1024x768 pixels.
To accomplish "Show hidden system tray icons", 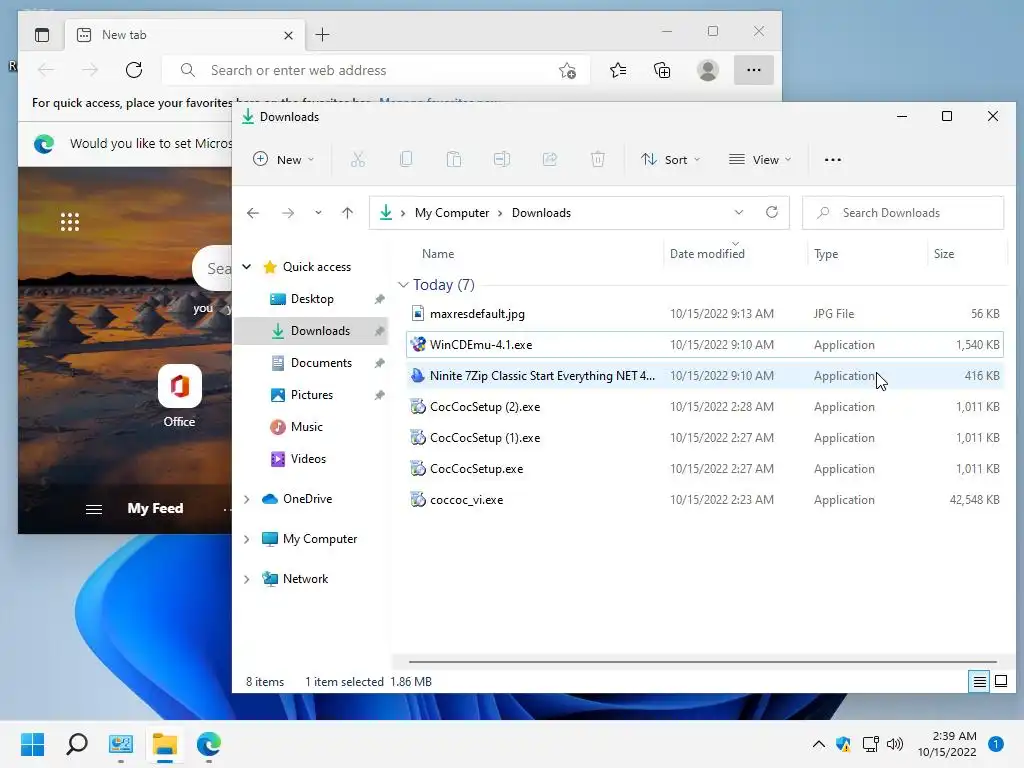I will click(818, 744).
